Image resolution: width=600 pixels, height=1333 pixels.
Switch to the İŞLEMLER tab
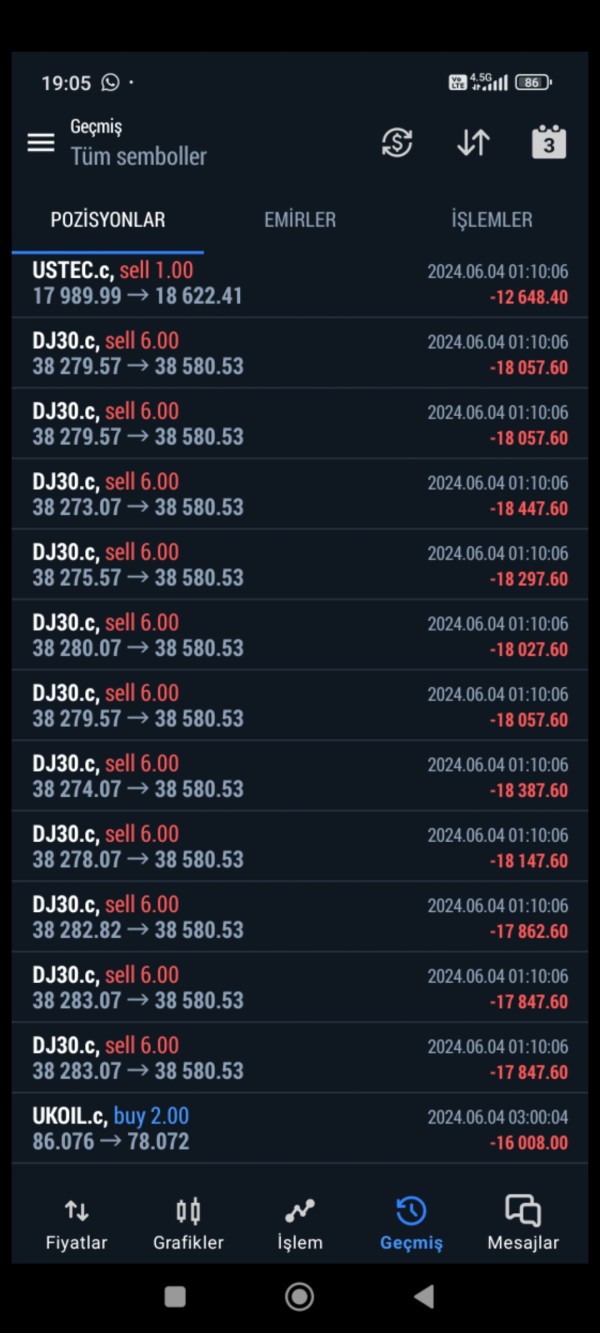[x=492, y=220]
